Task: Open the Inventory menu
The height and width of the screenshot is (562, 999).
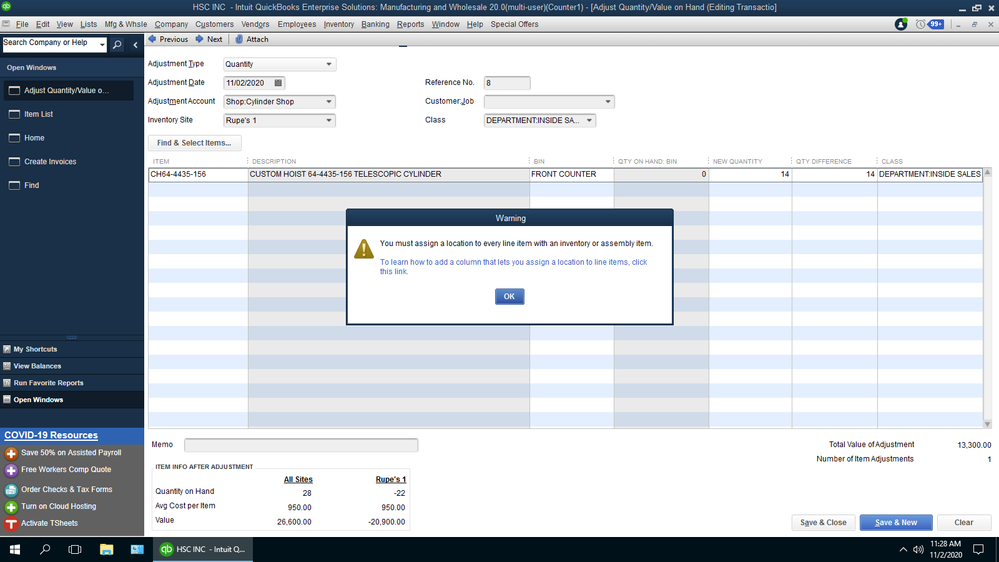Action: click(338, 24)
